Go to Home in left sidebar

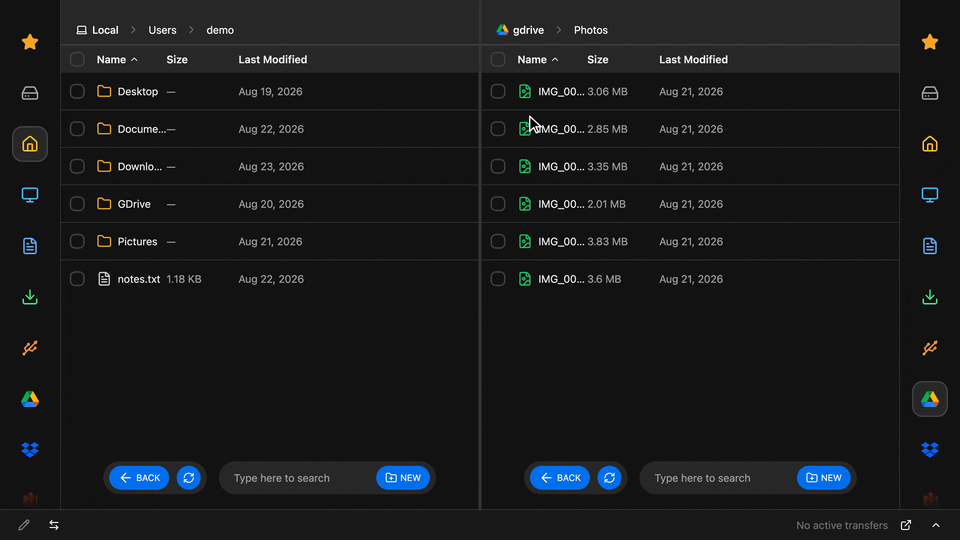(30, 144)
